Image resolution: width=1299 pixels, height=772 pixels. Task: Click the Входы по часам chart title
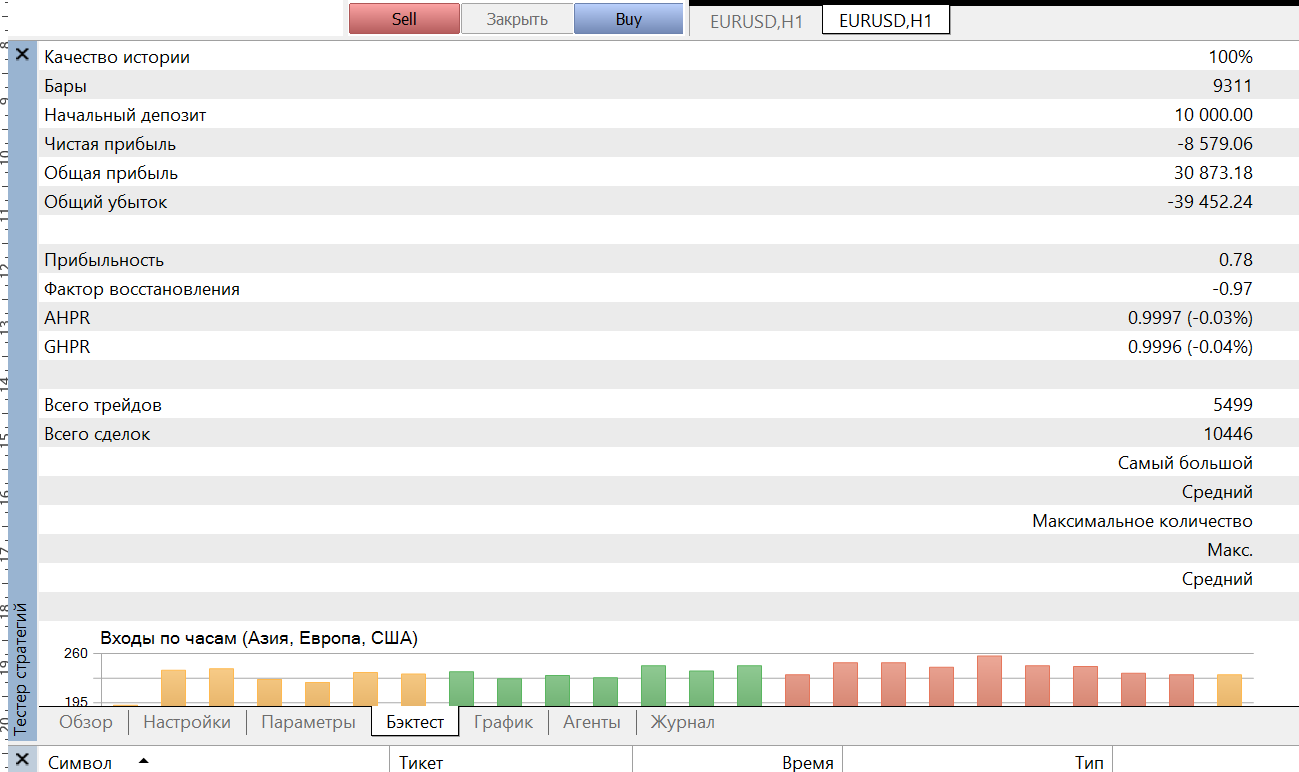pos(259,638)
